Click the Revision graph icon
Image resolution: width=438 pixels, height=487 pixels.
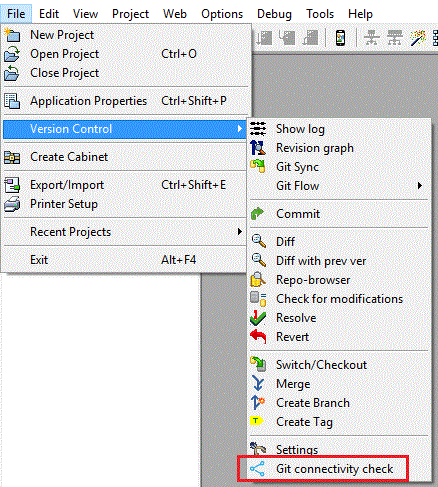pos(258,148)
